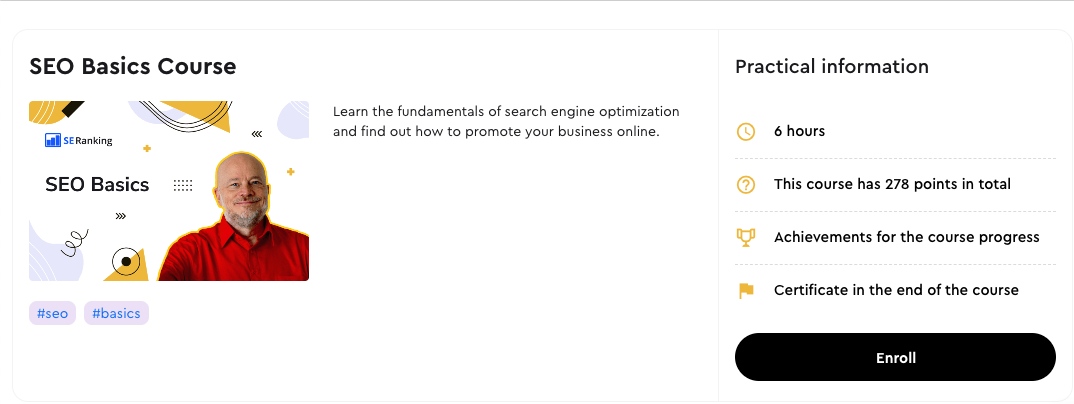Click the clock duration icon
This screenshot has height=404, width=1074.
pos(746,131)
